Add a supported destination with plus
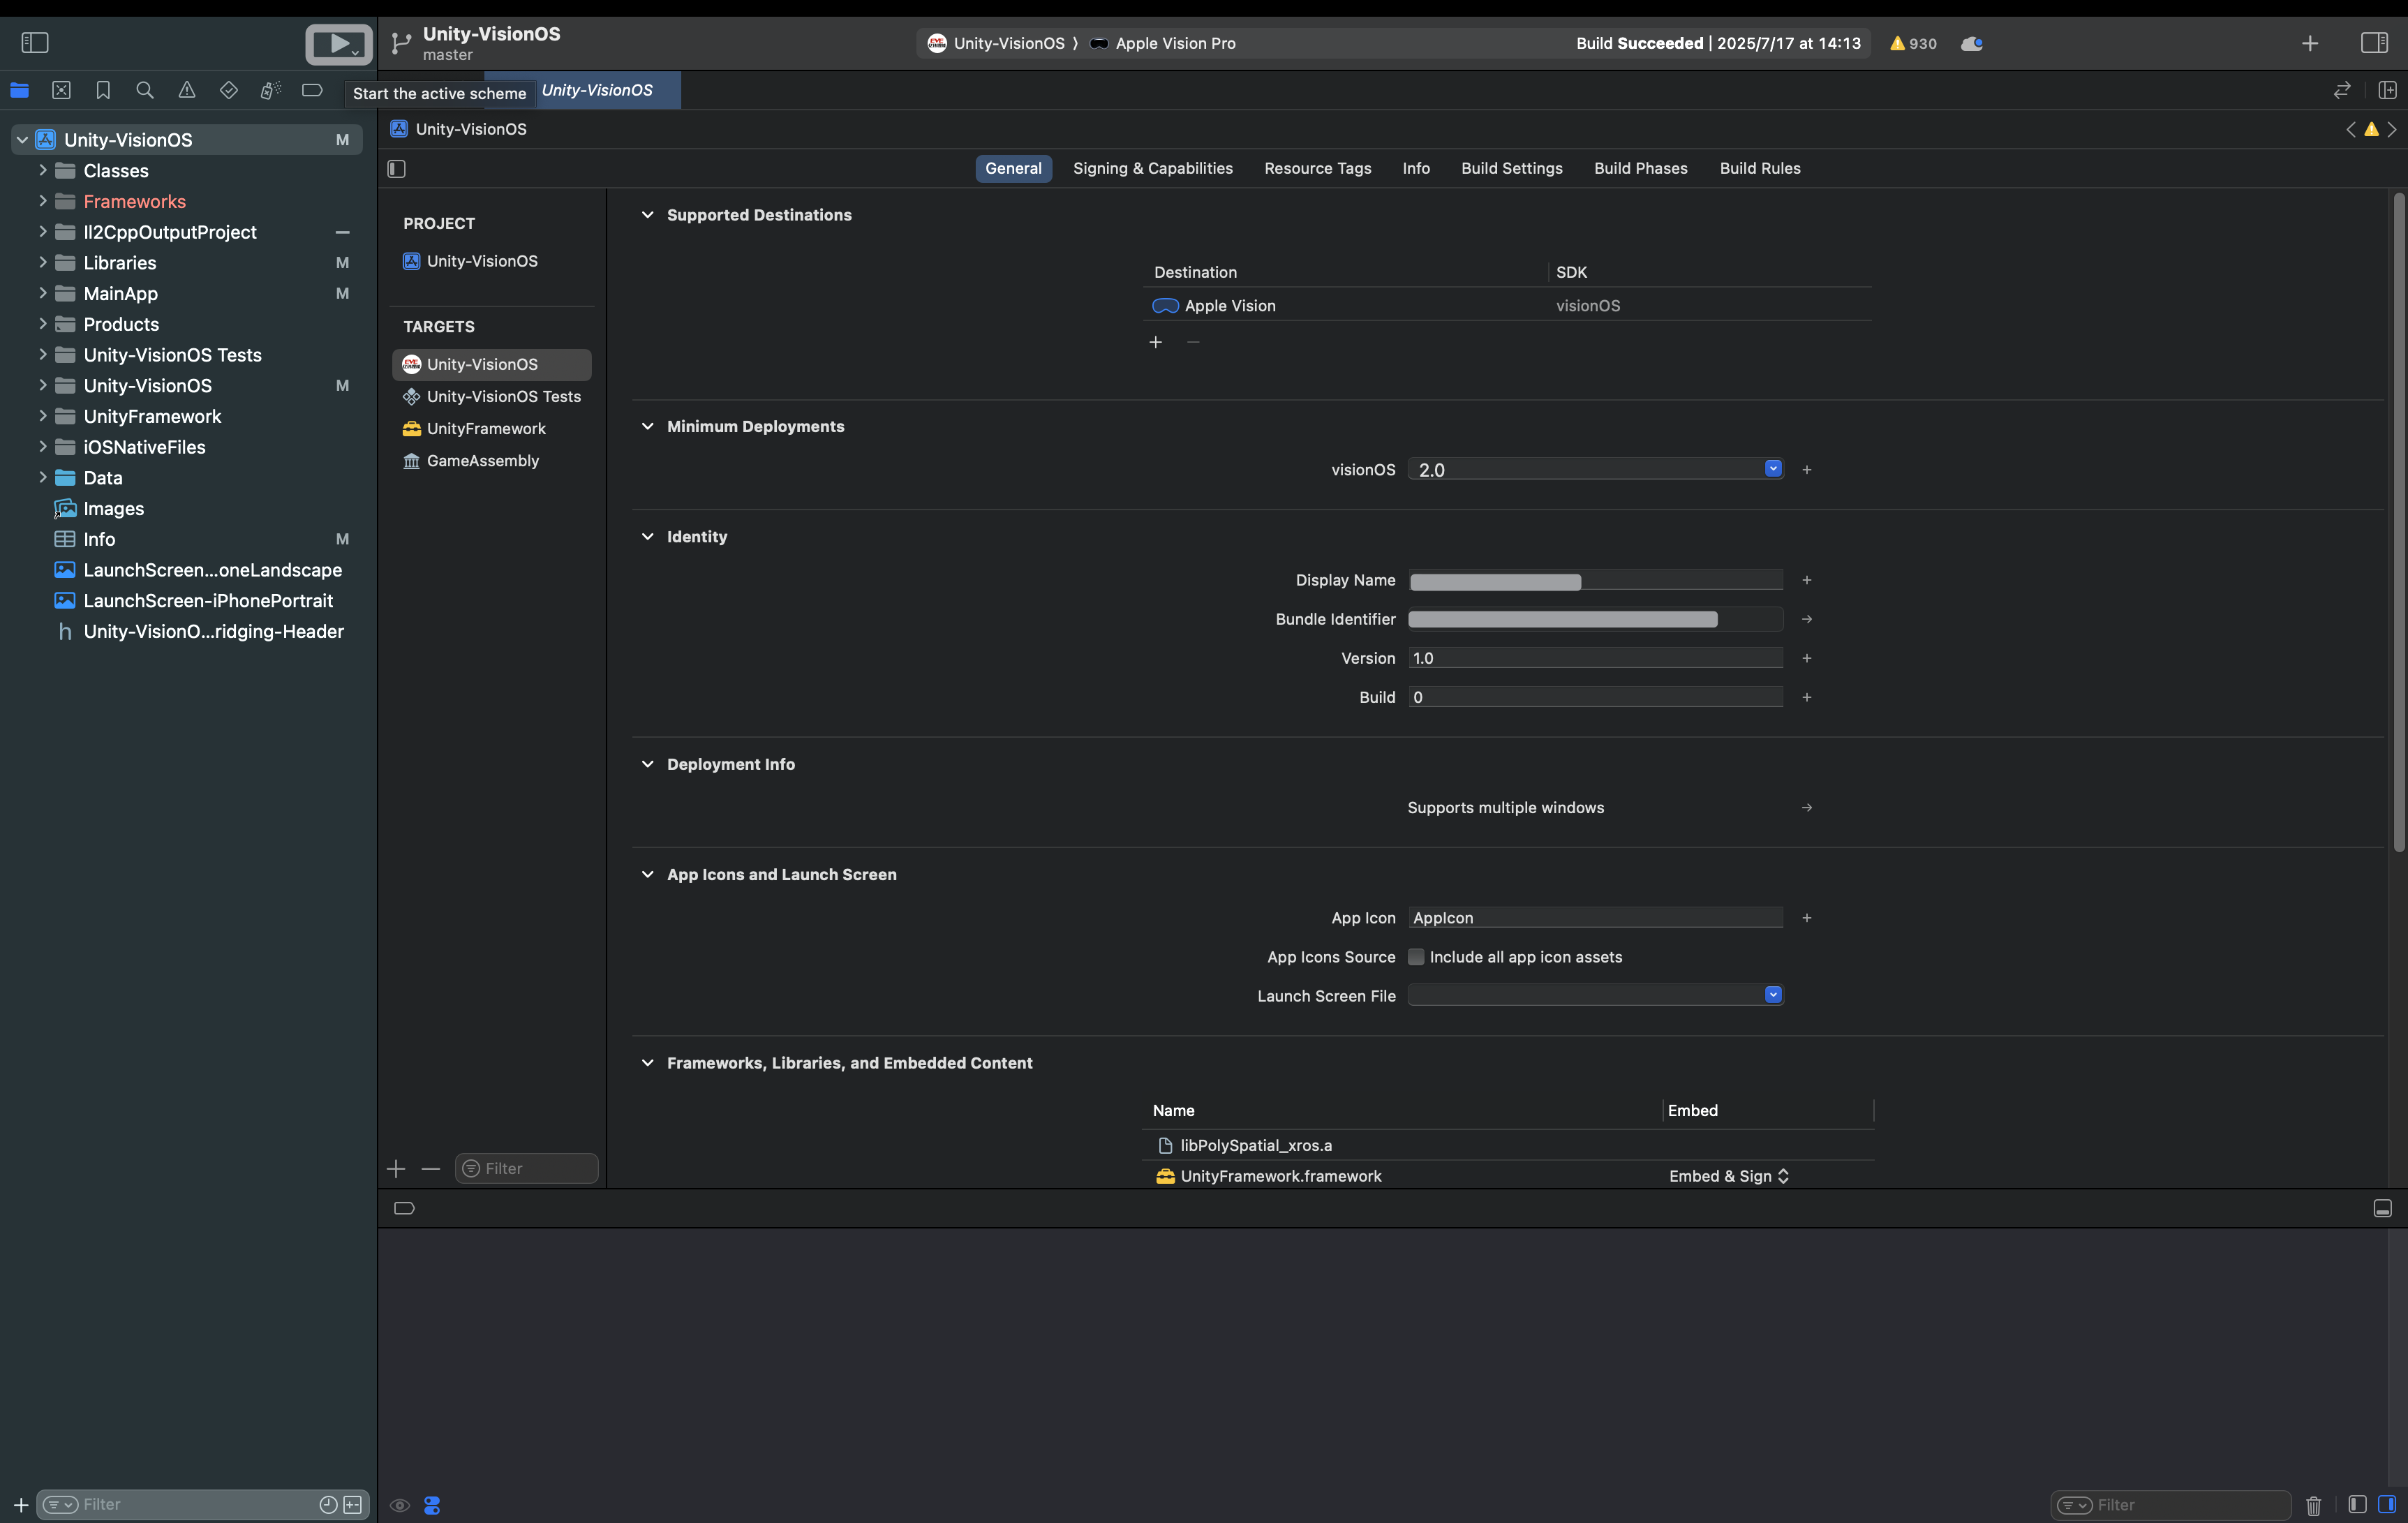2408x1523 pixels. point(1155,342)
